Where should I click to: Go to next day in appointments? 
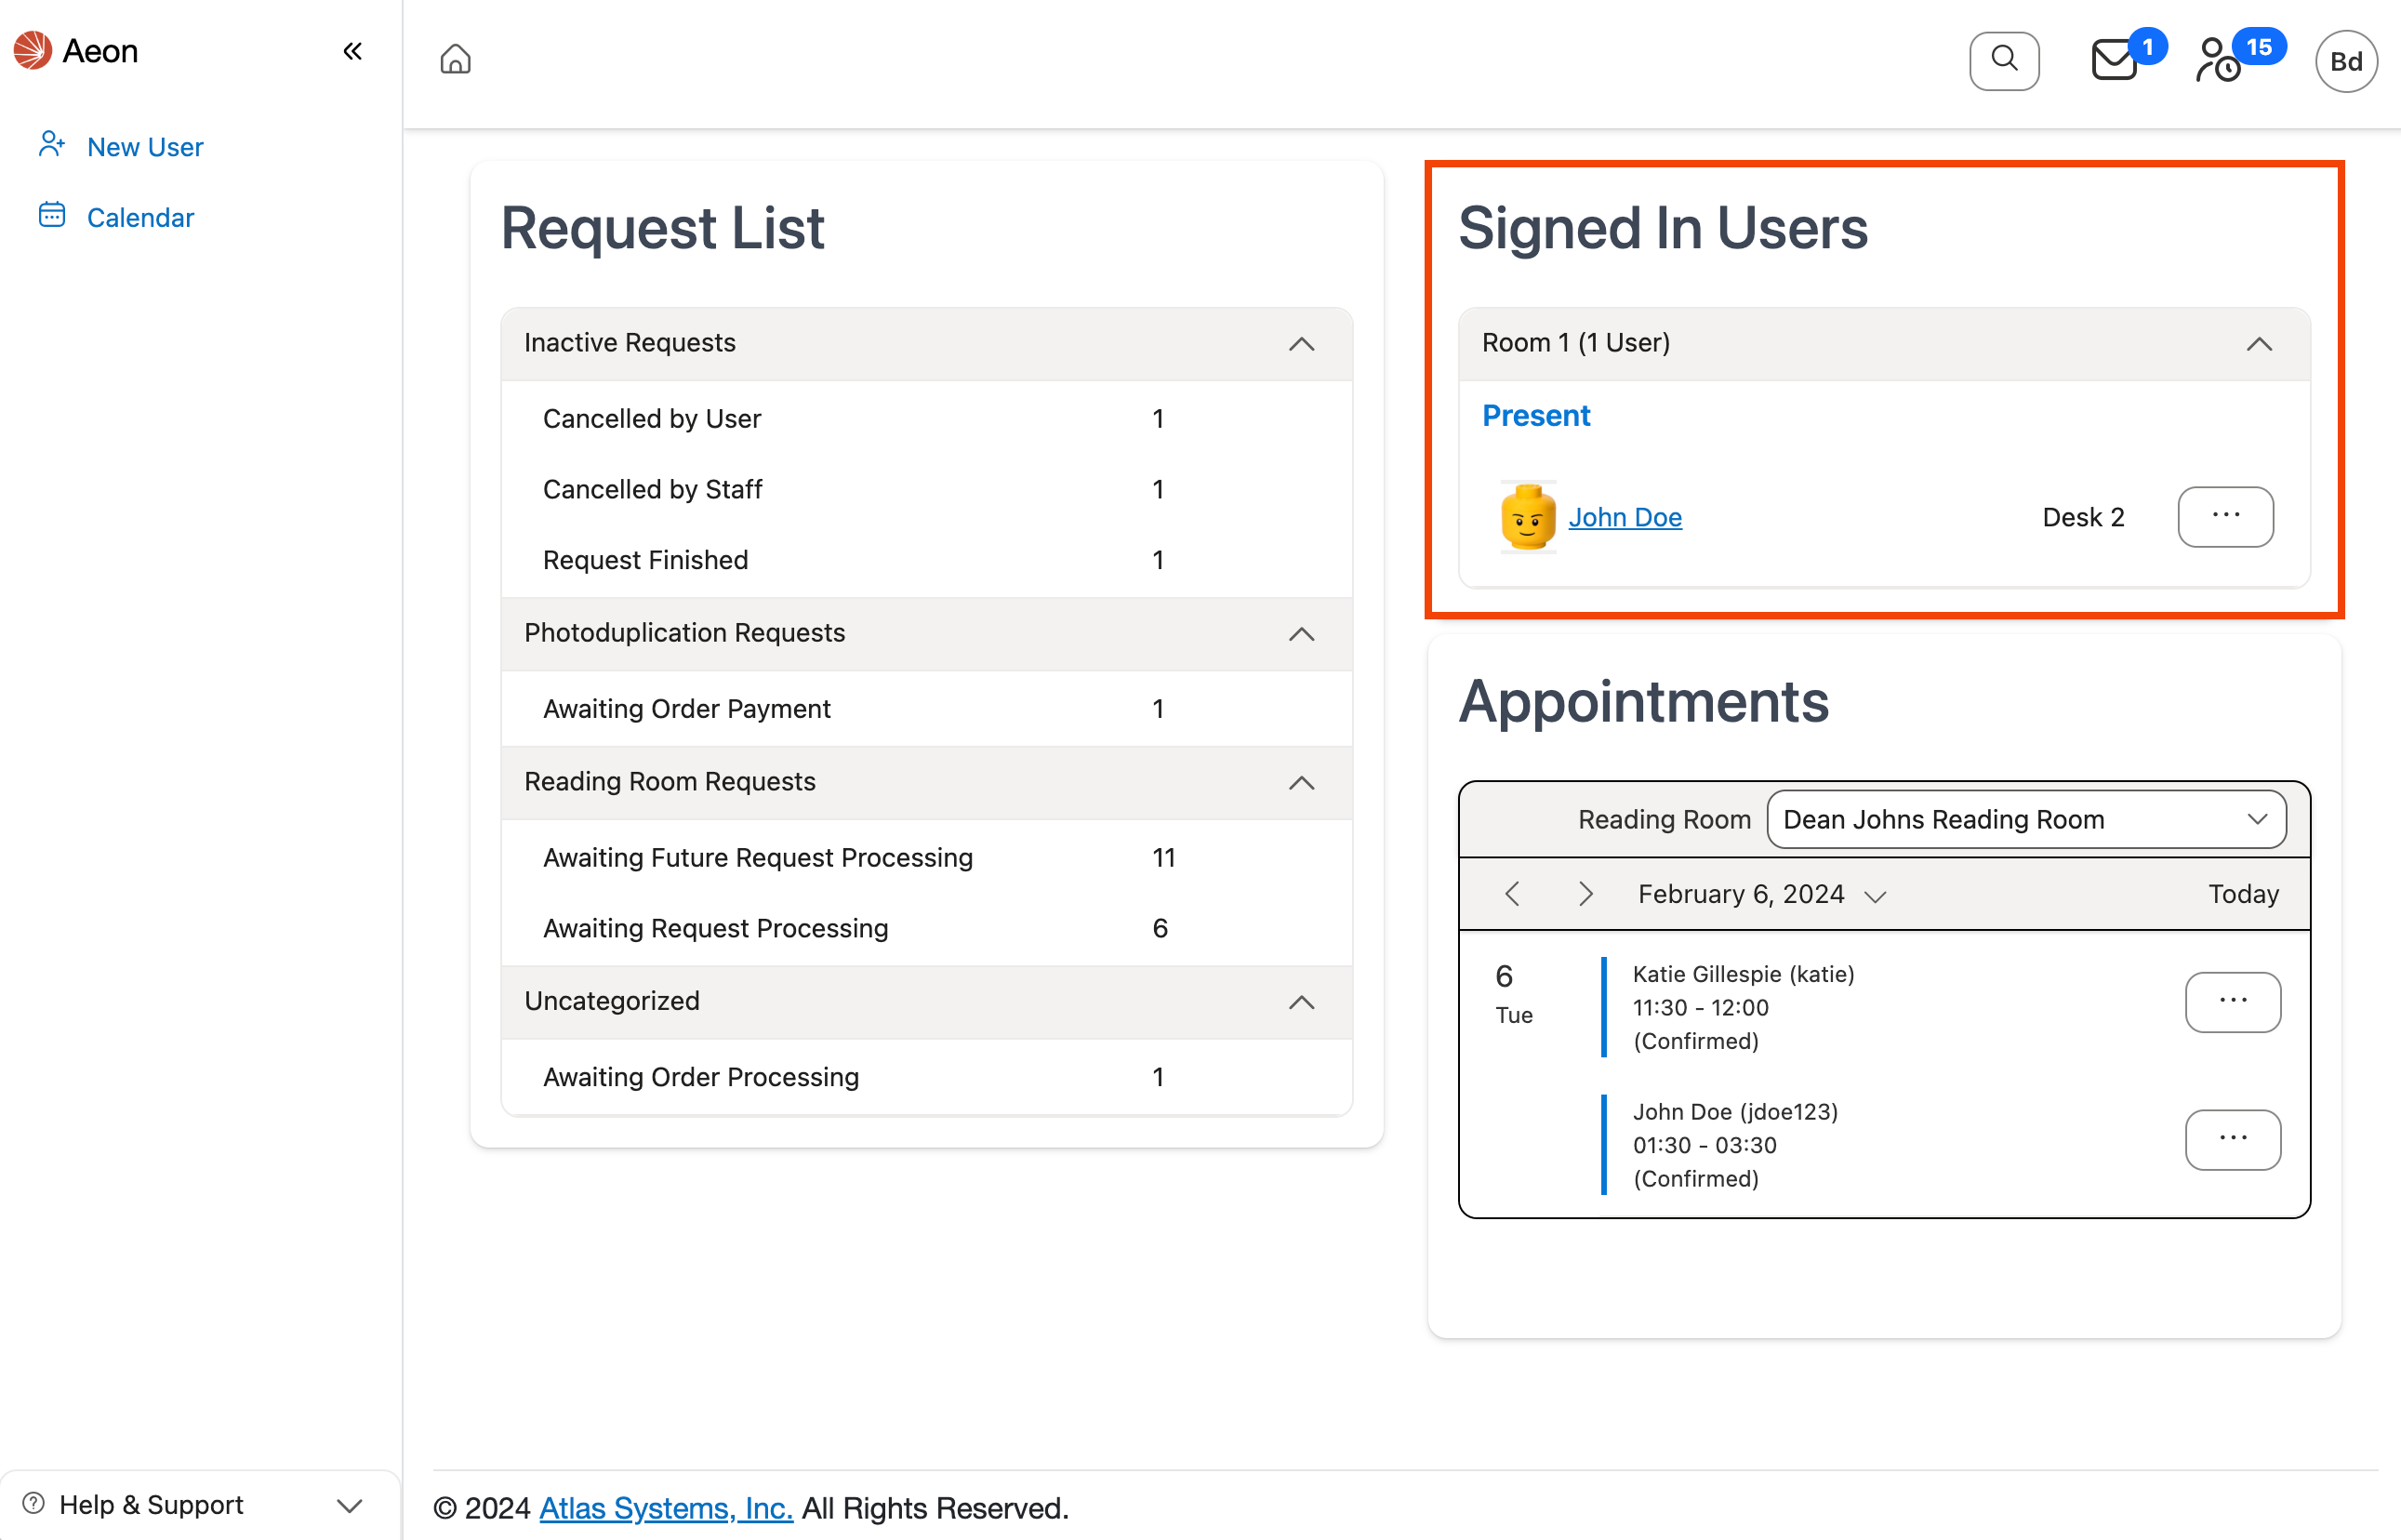pyautogui.click(x=1585, y=894)
